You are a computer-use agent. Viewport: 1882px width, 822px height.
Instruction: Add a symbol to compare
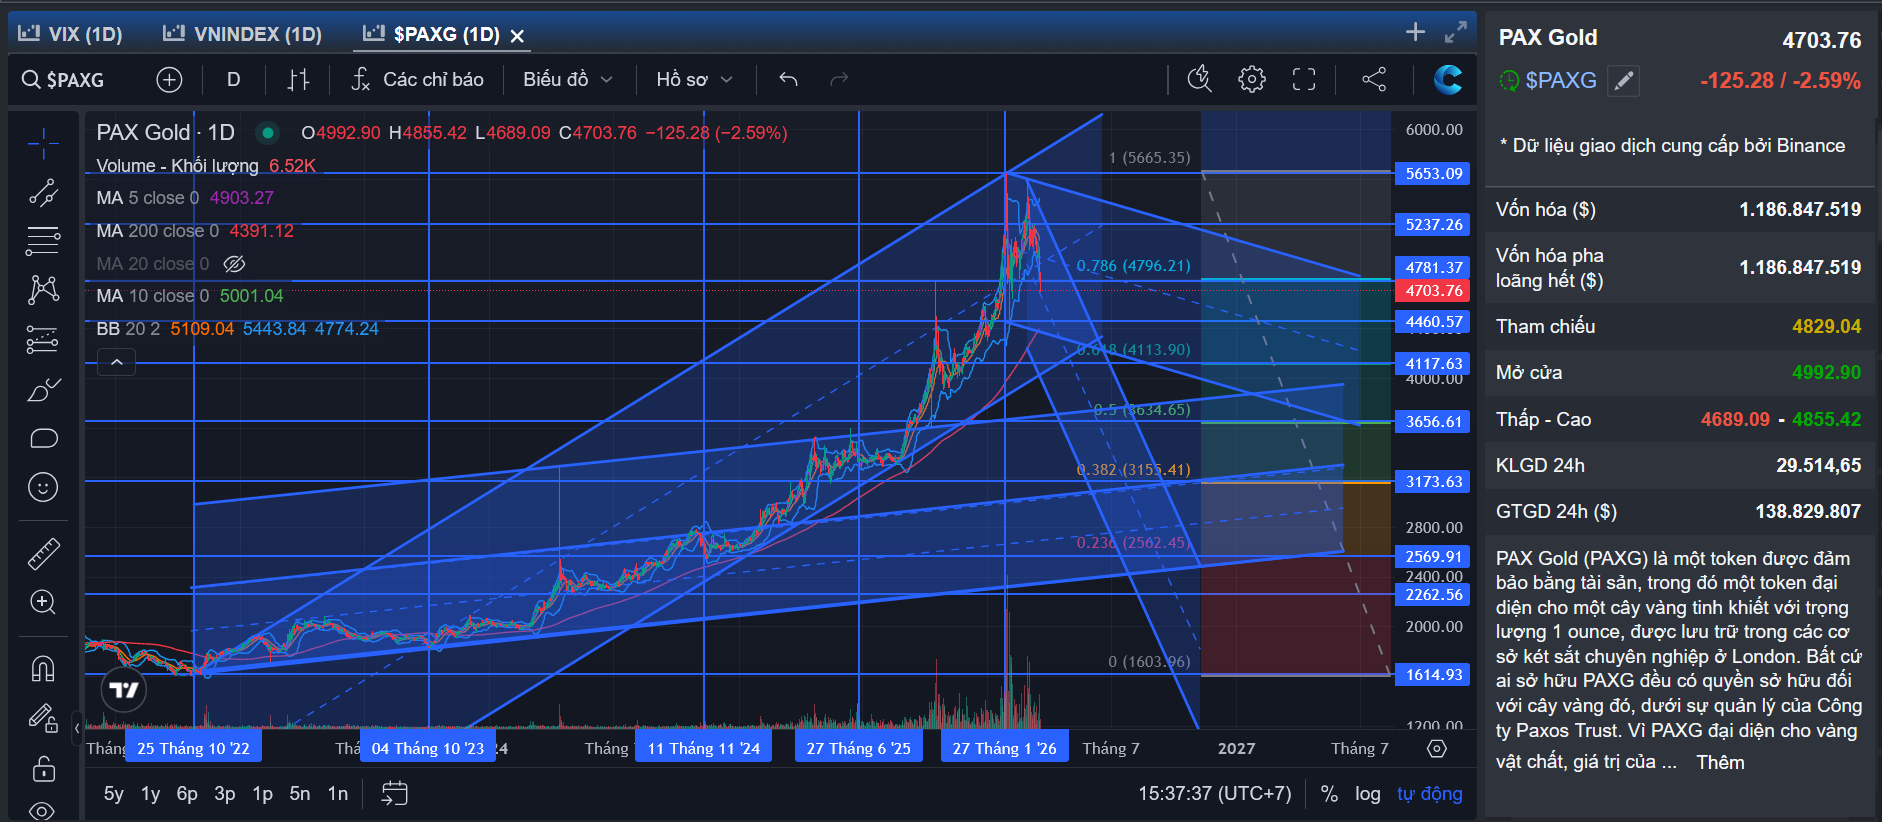169,80
